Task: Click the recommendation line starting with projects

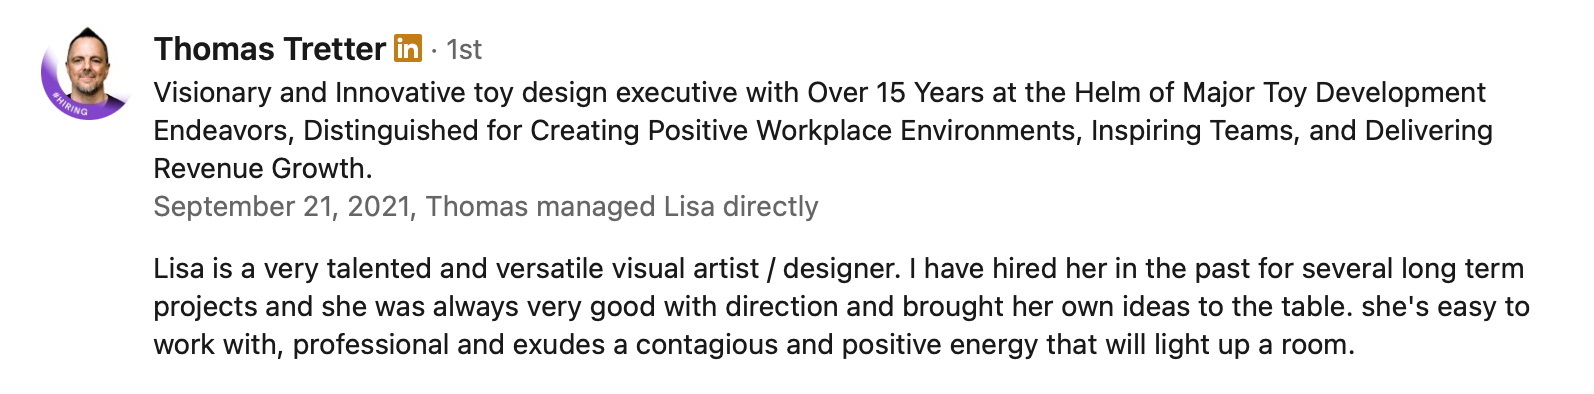Action: click(842, 307)
